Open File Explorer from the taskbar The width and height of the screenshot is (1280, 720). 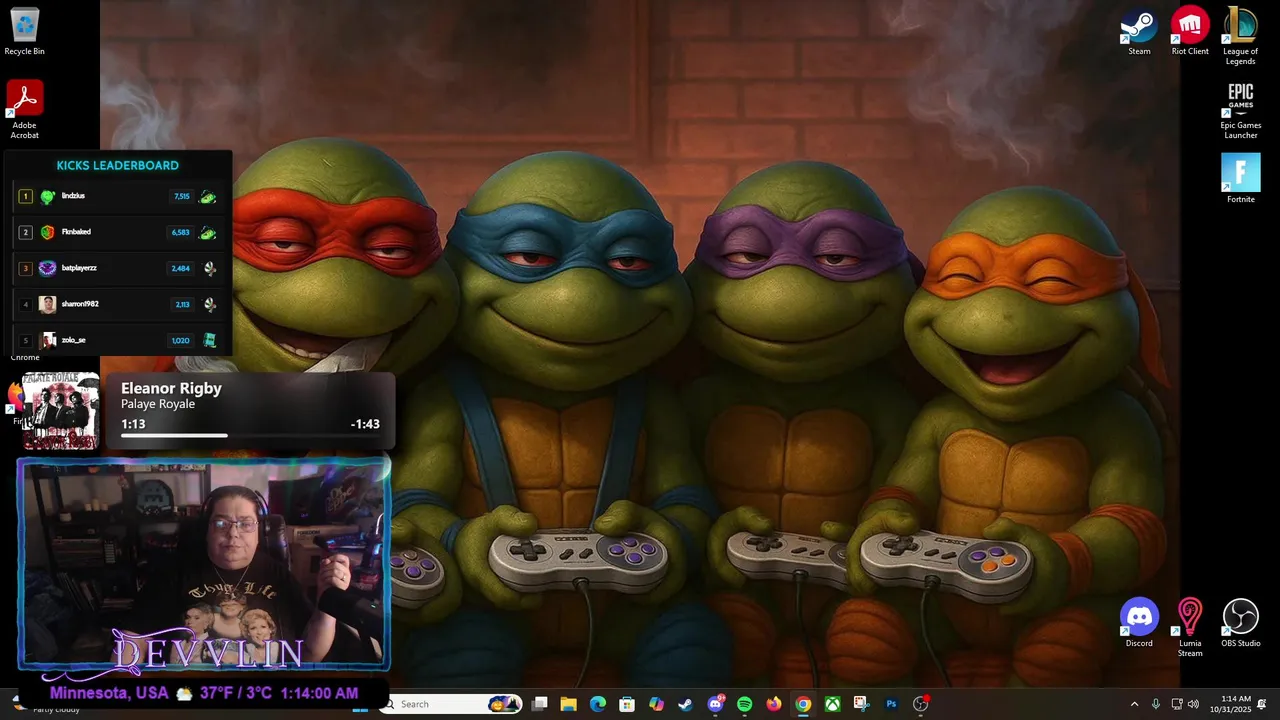pos(568,704)
